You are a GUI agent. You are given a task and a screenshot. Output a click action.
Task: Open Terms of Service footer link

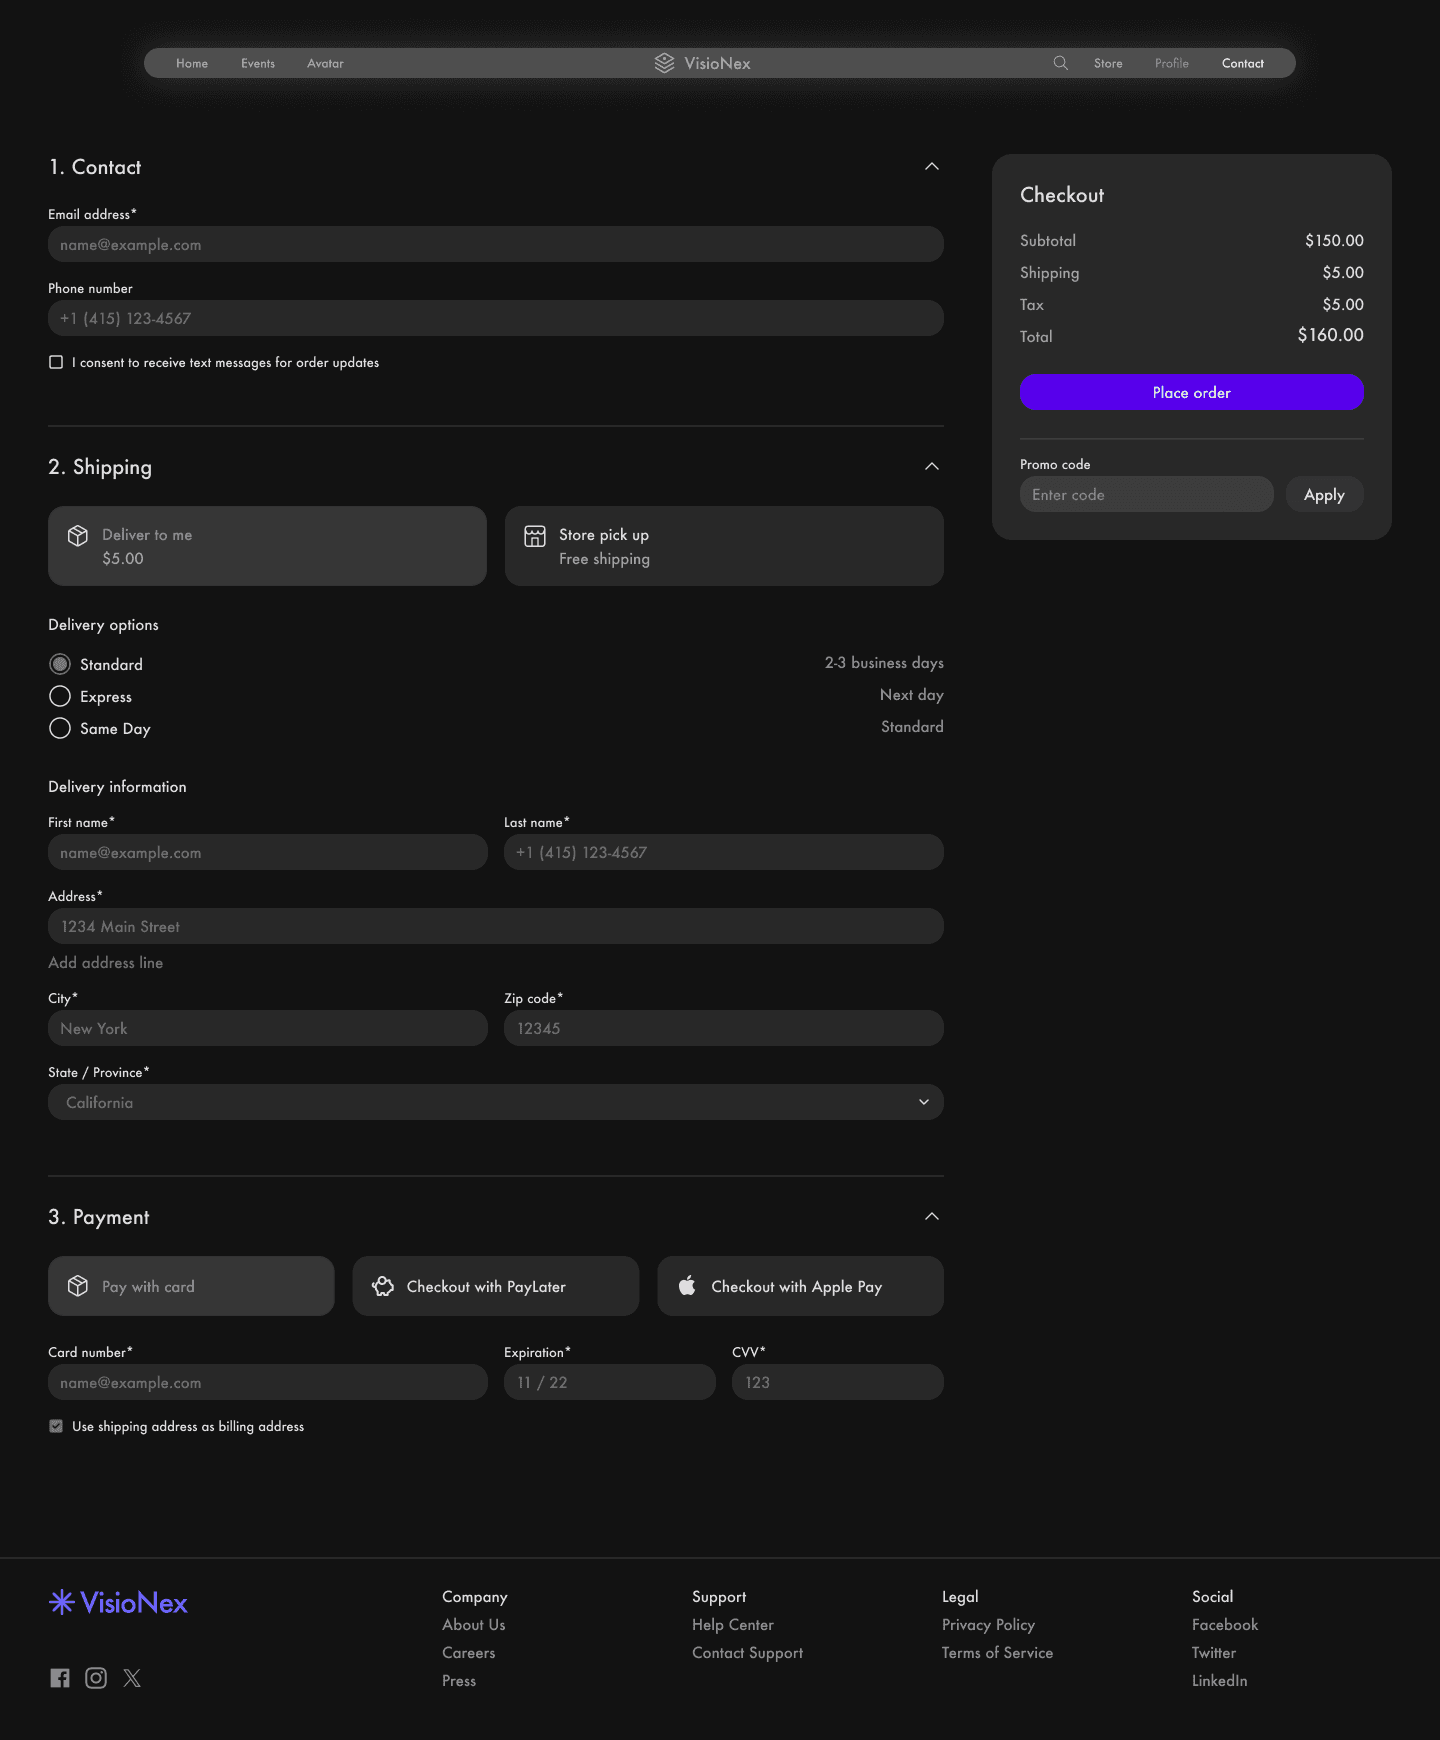tap(997, 1653)
